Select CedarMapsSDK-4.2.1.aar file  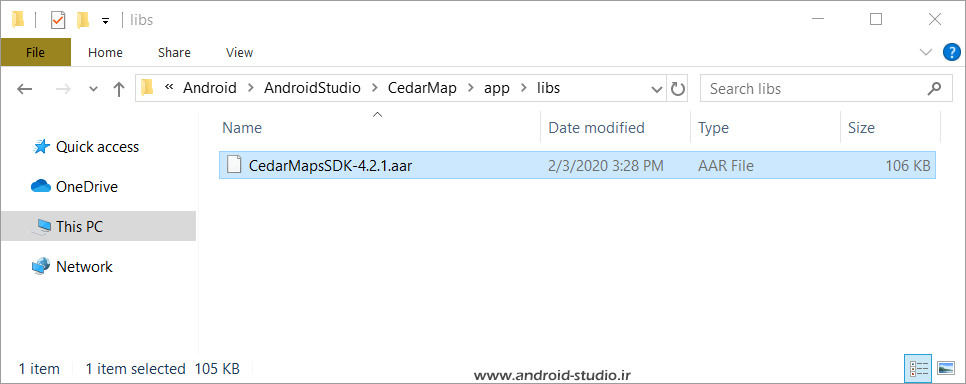577,165
